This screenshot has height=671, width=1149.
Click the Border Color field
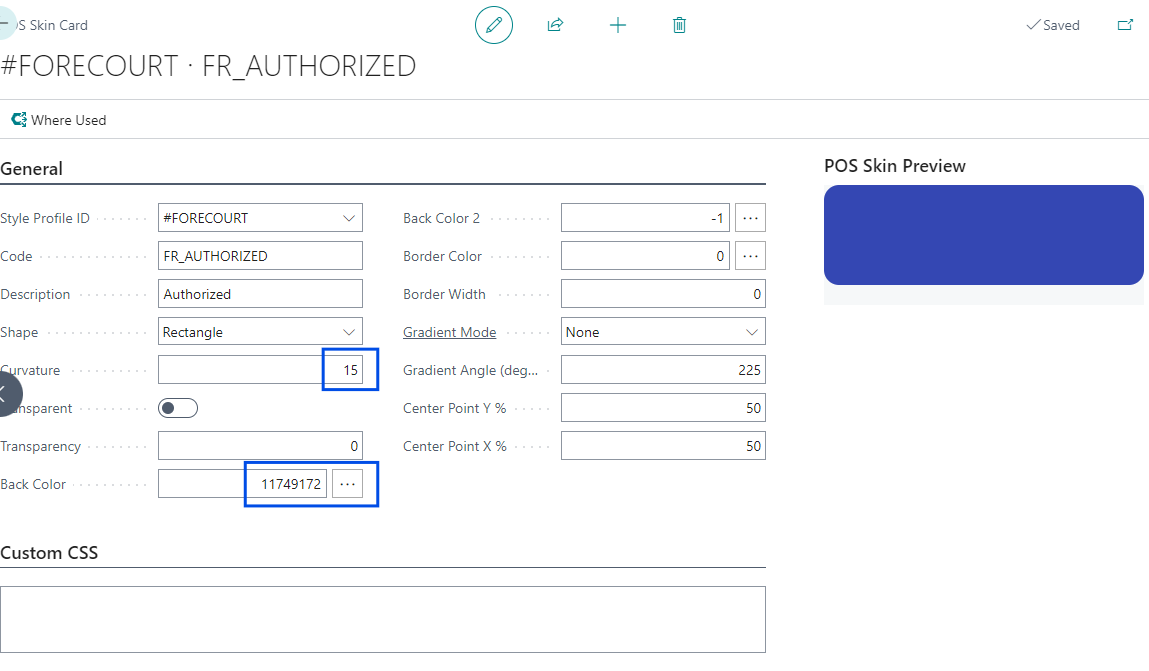645,256
